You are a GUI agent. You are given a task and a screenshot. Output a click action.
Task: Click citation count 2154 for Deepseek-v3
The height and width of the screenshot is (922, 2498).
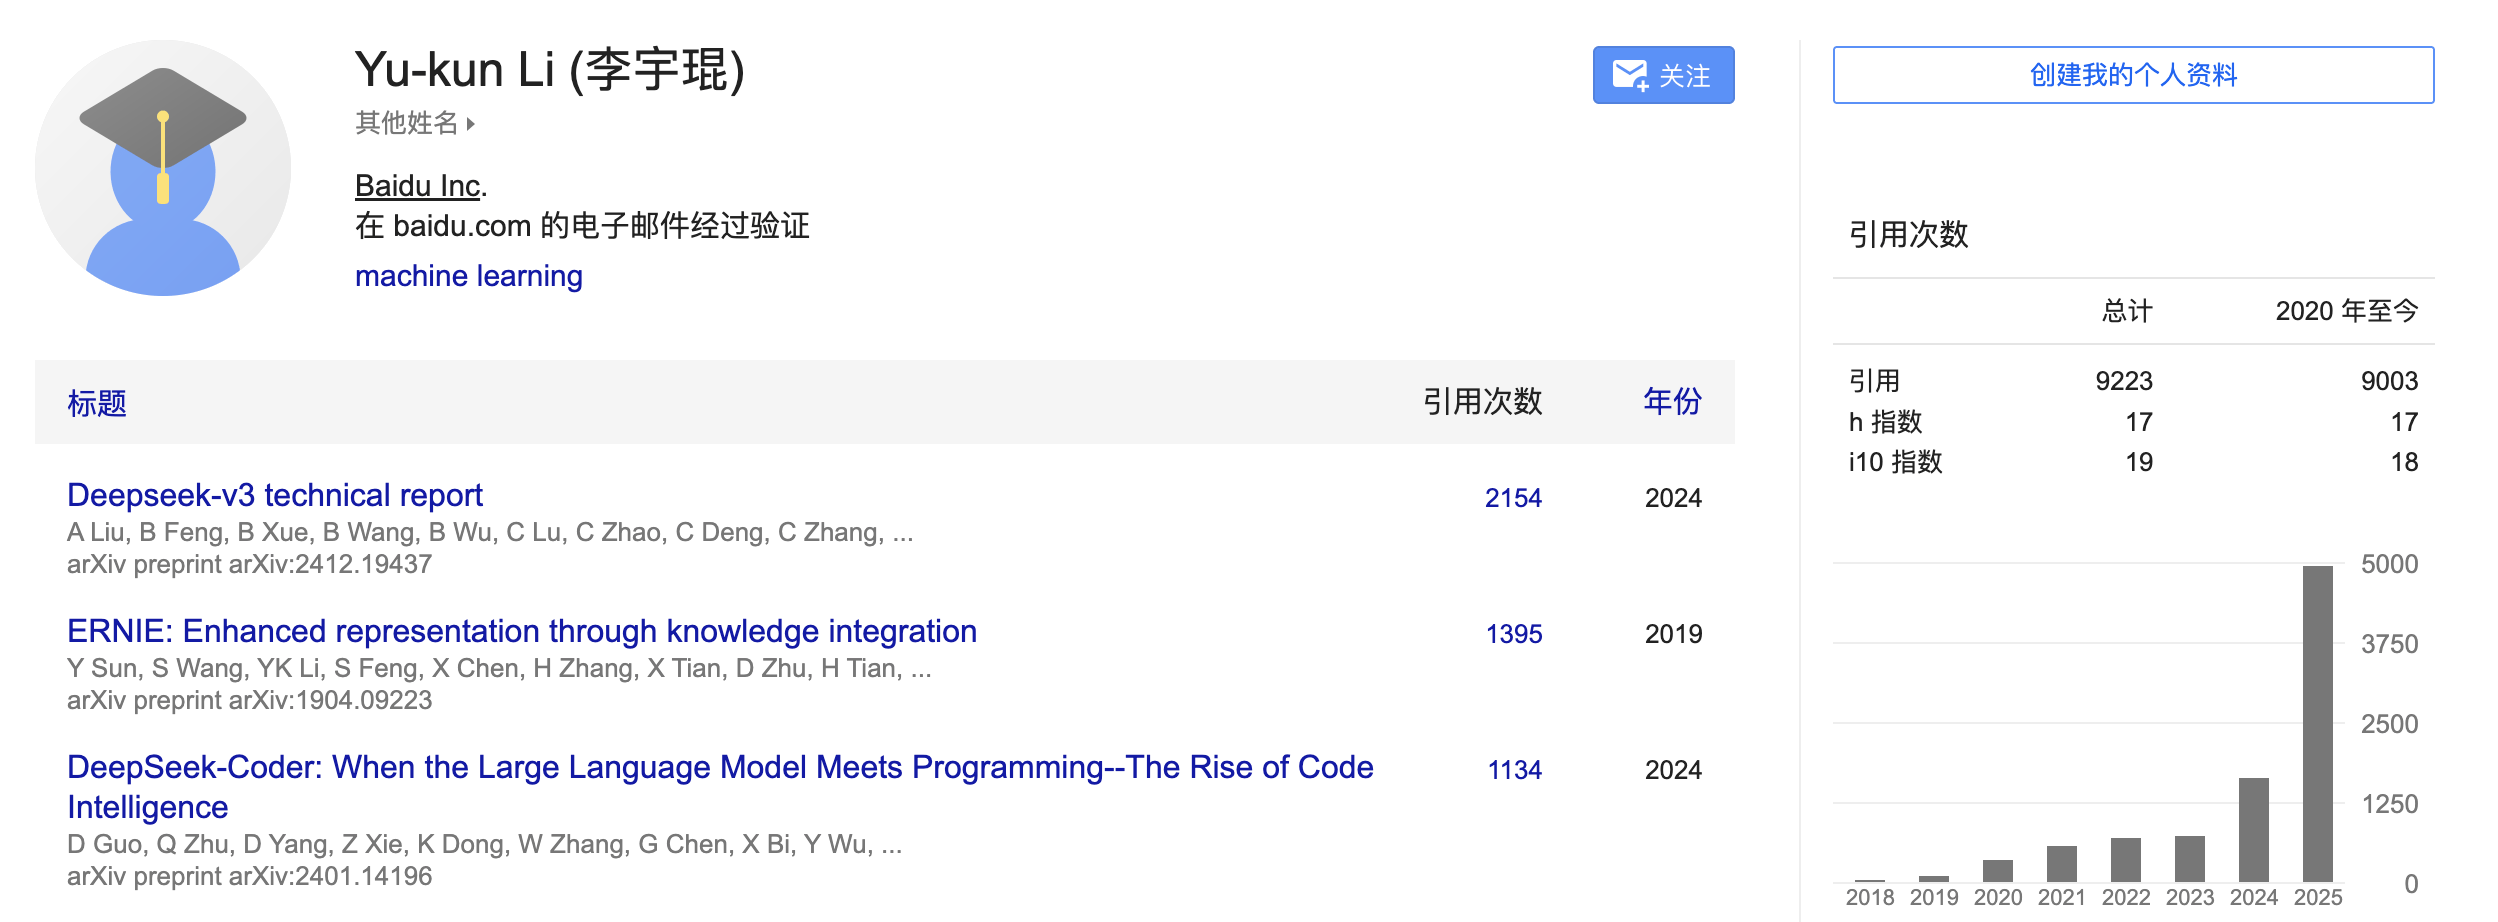pos(1513,498)
